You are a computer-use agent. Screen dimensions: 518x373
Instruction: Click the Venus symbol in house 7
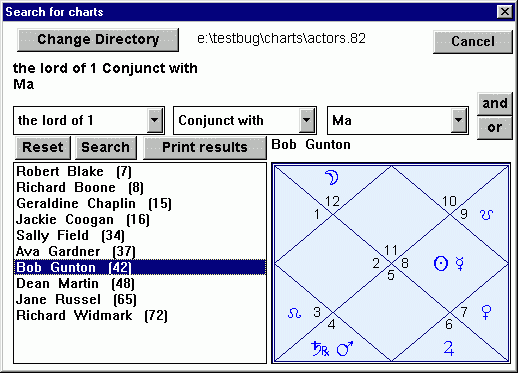point(486,312)
